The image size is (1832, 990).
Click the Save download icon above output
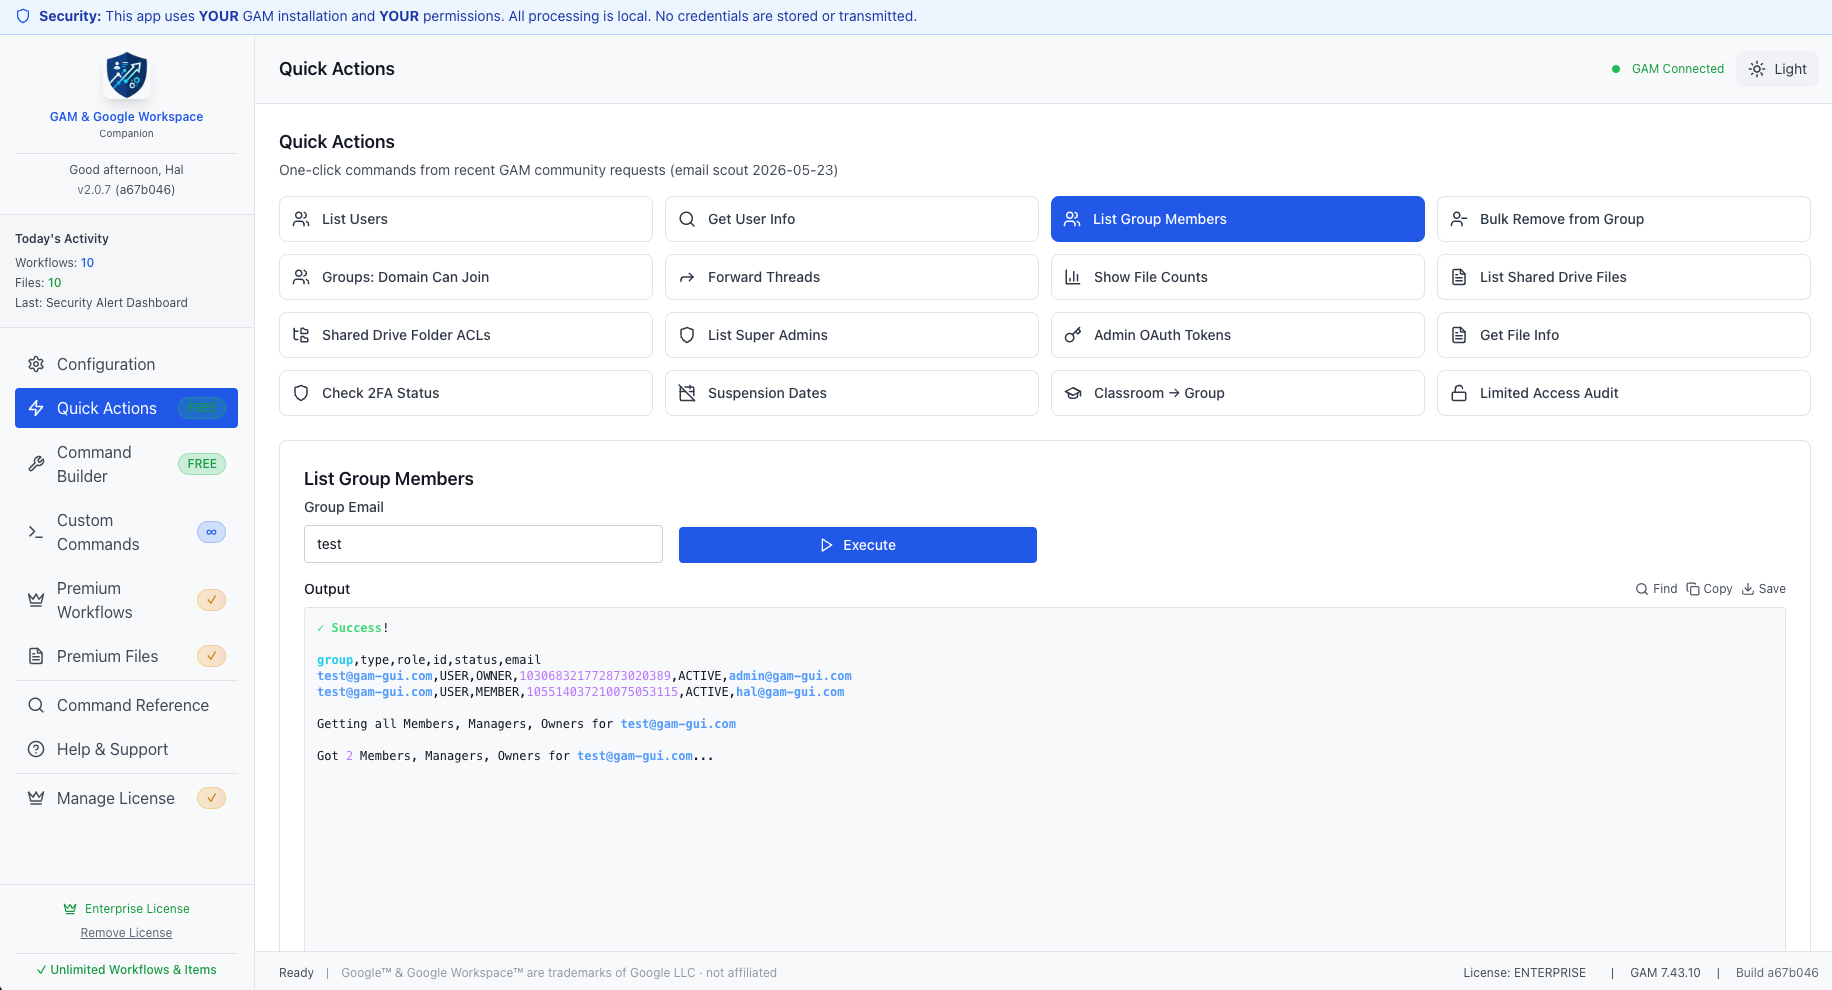1748,589
